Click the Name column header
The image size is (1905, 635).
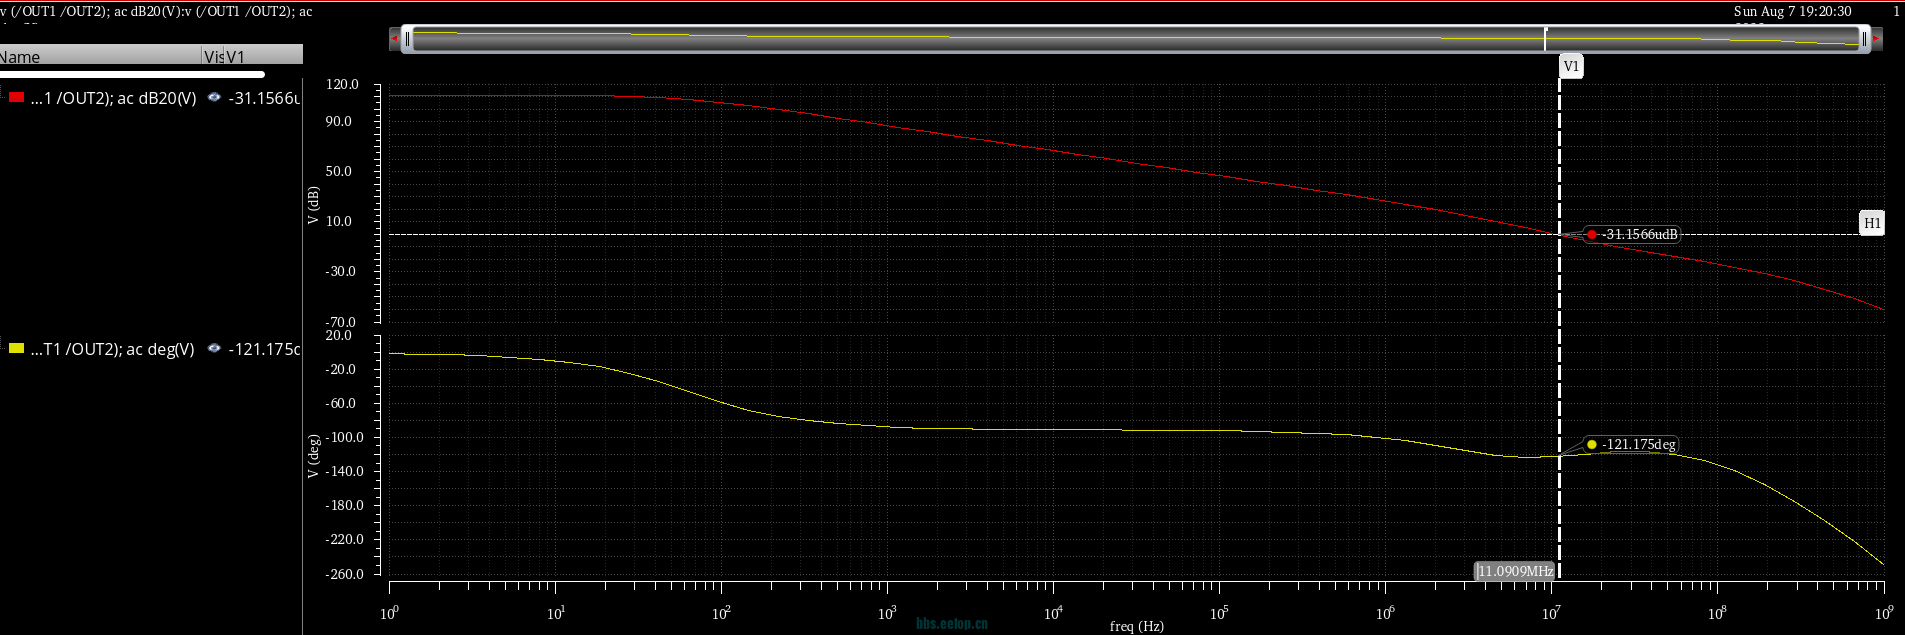pyautogui.click(x=22, y=57)
